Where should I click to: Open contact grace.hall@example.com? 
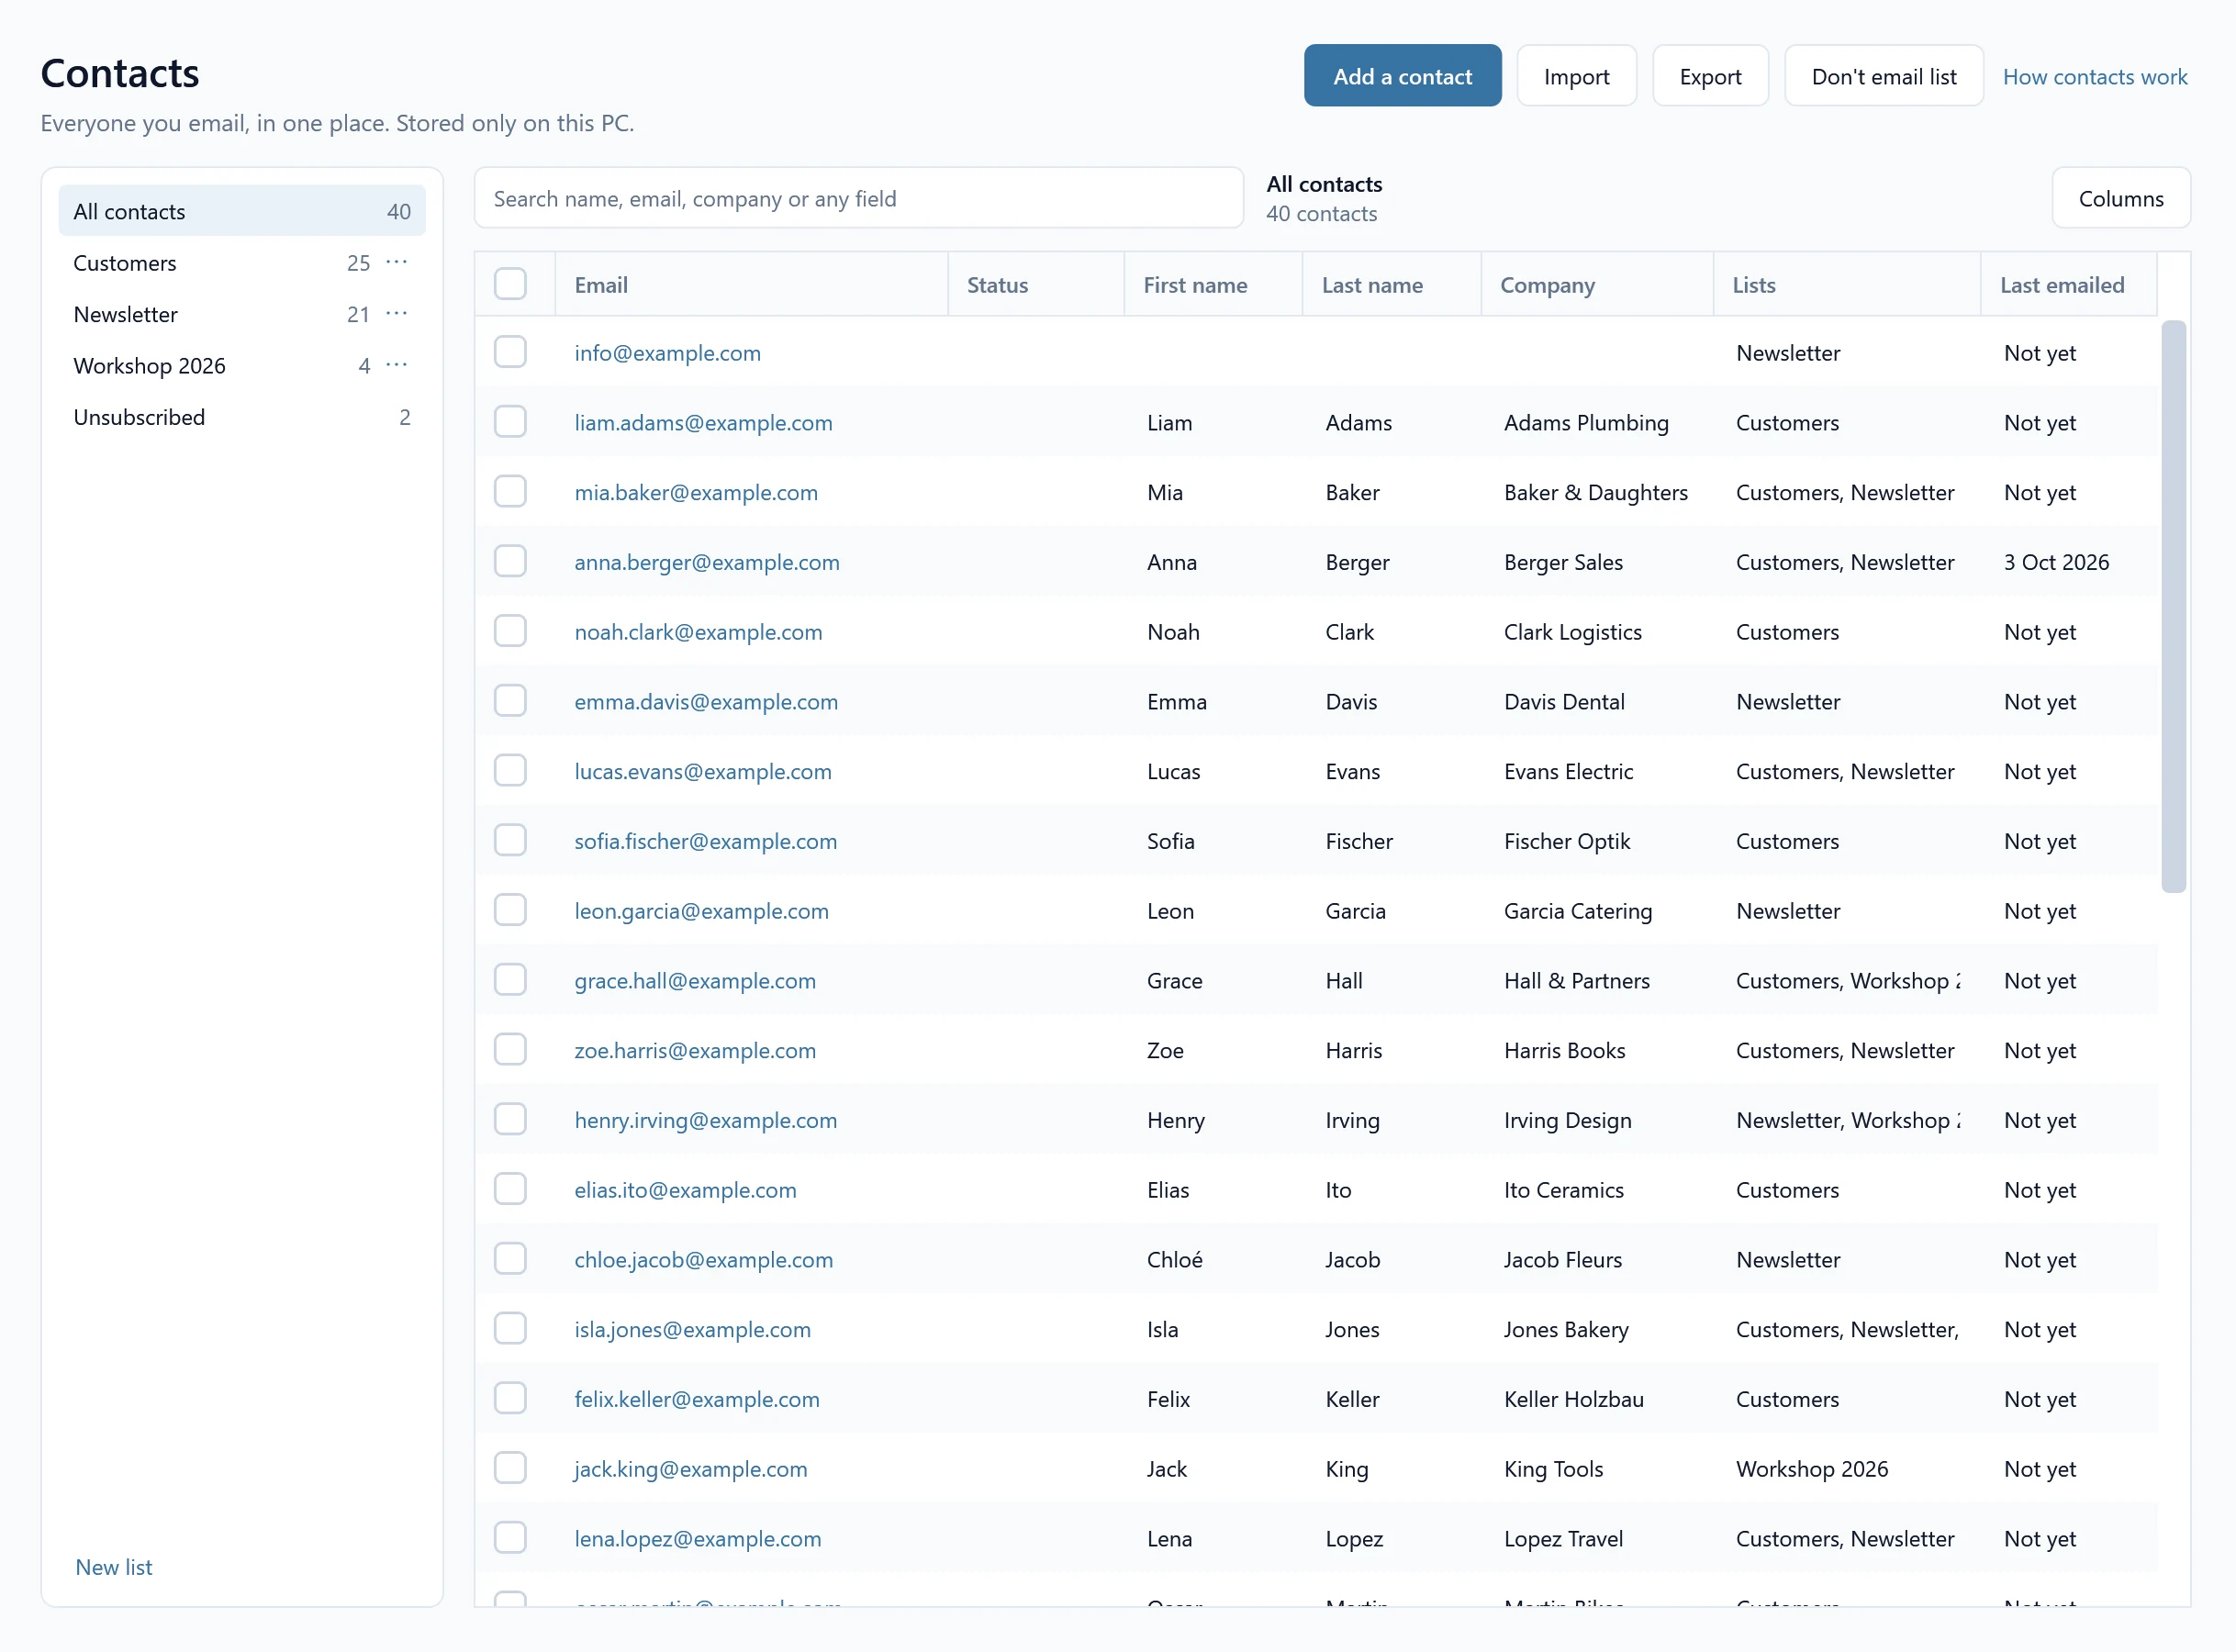click(x=695, y=981)
